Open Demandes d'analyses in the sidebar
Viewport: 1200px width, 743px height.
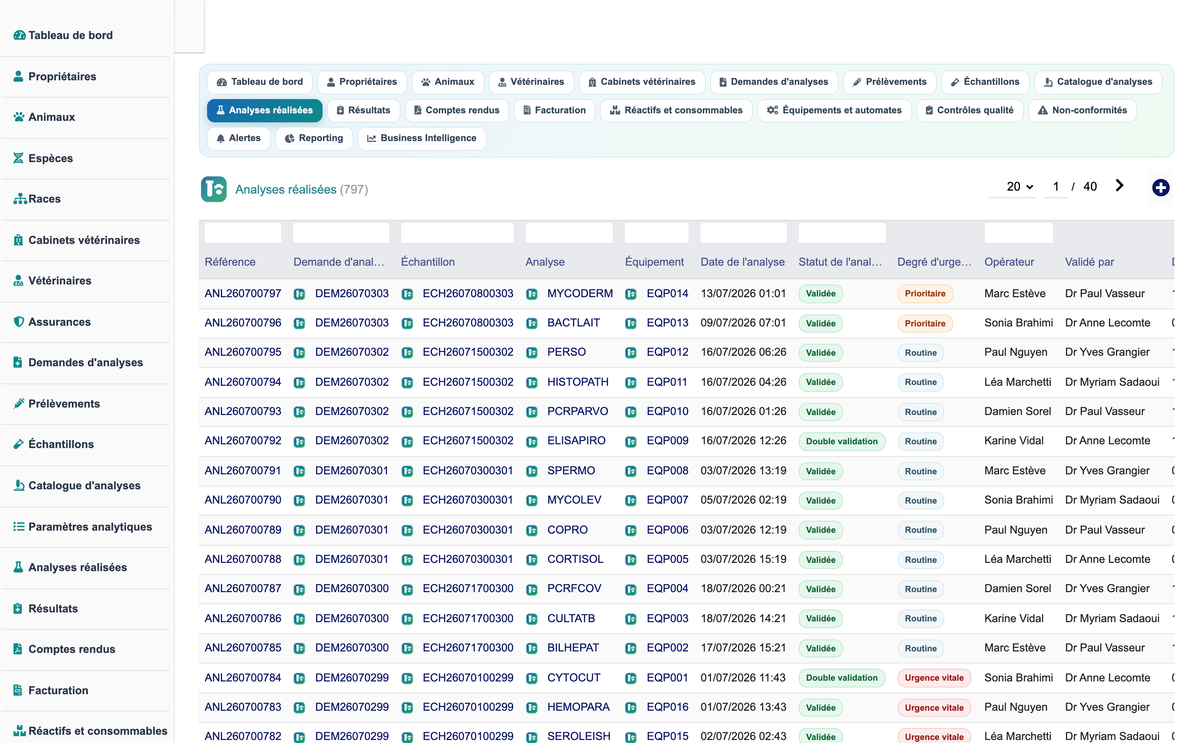pos(86,362)
